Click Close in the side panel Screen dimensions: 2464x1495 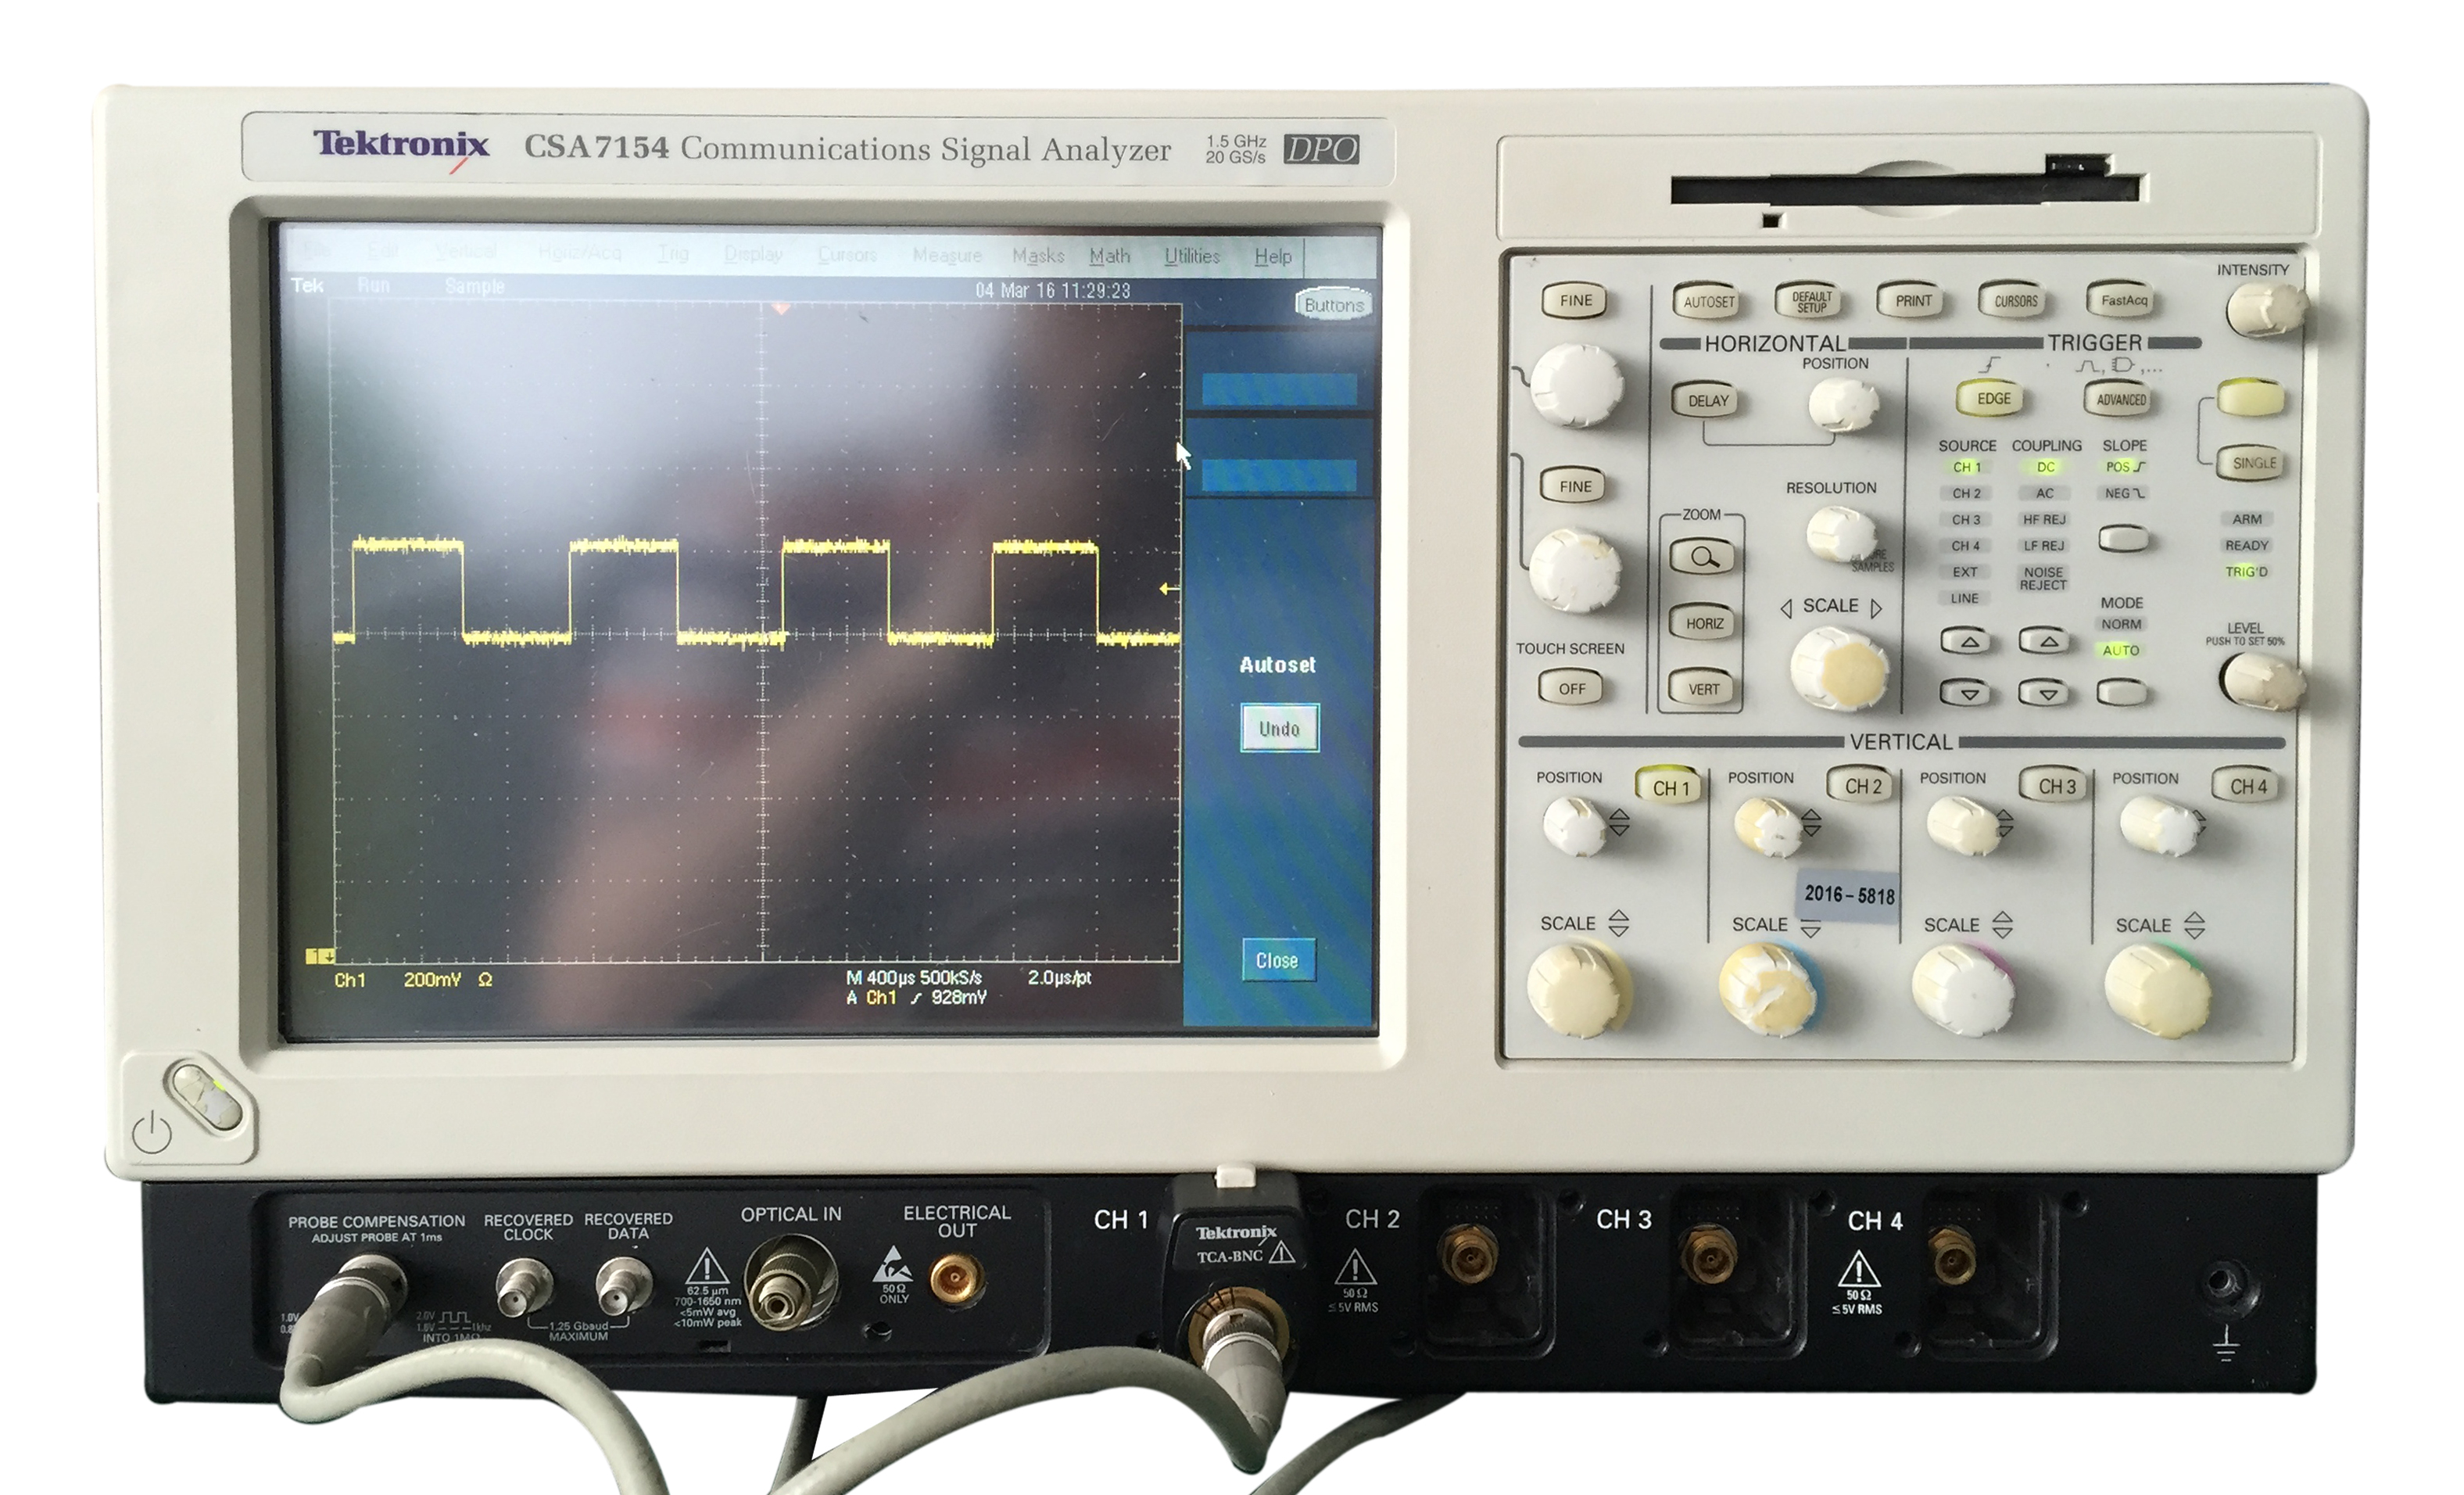[1277, 960]
